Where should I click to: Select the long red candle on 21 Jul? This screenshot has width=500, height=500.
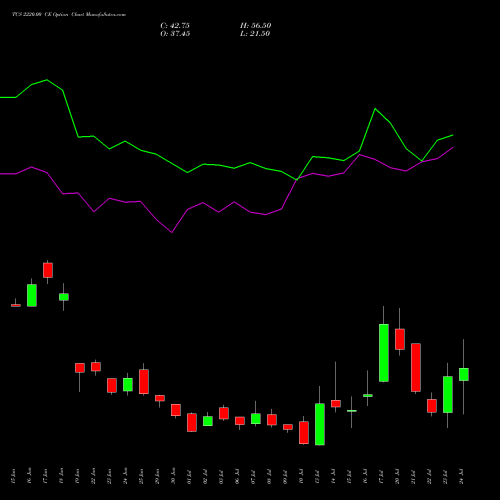click(416, 367)
